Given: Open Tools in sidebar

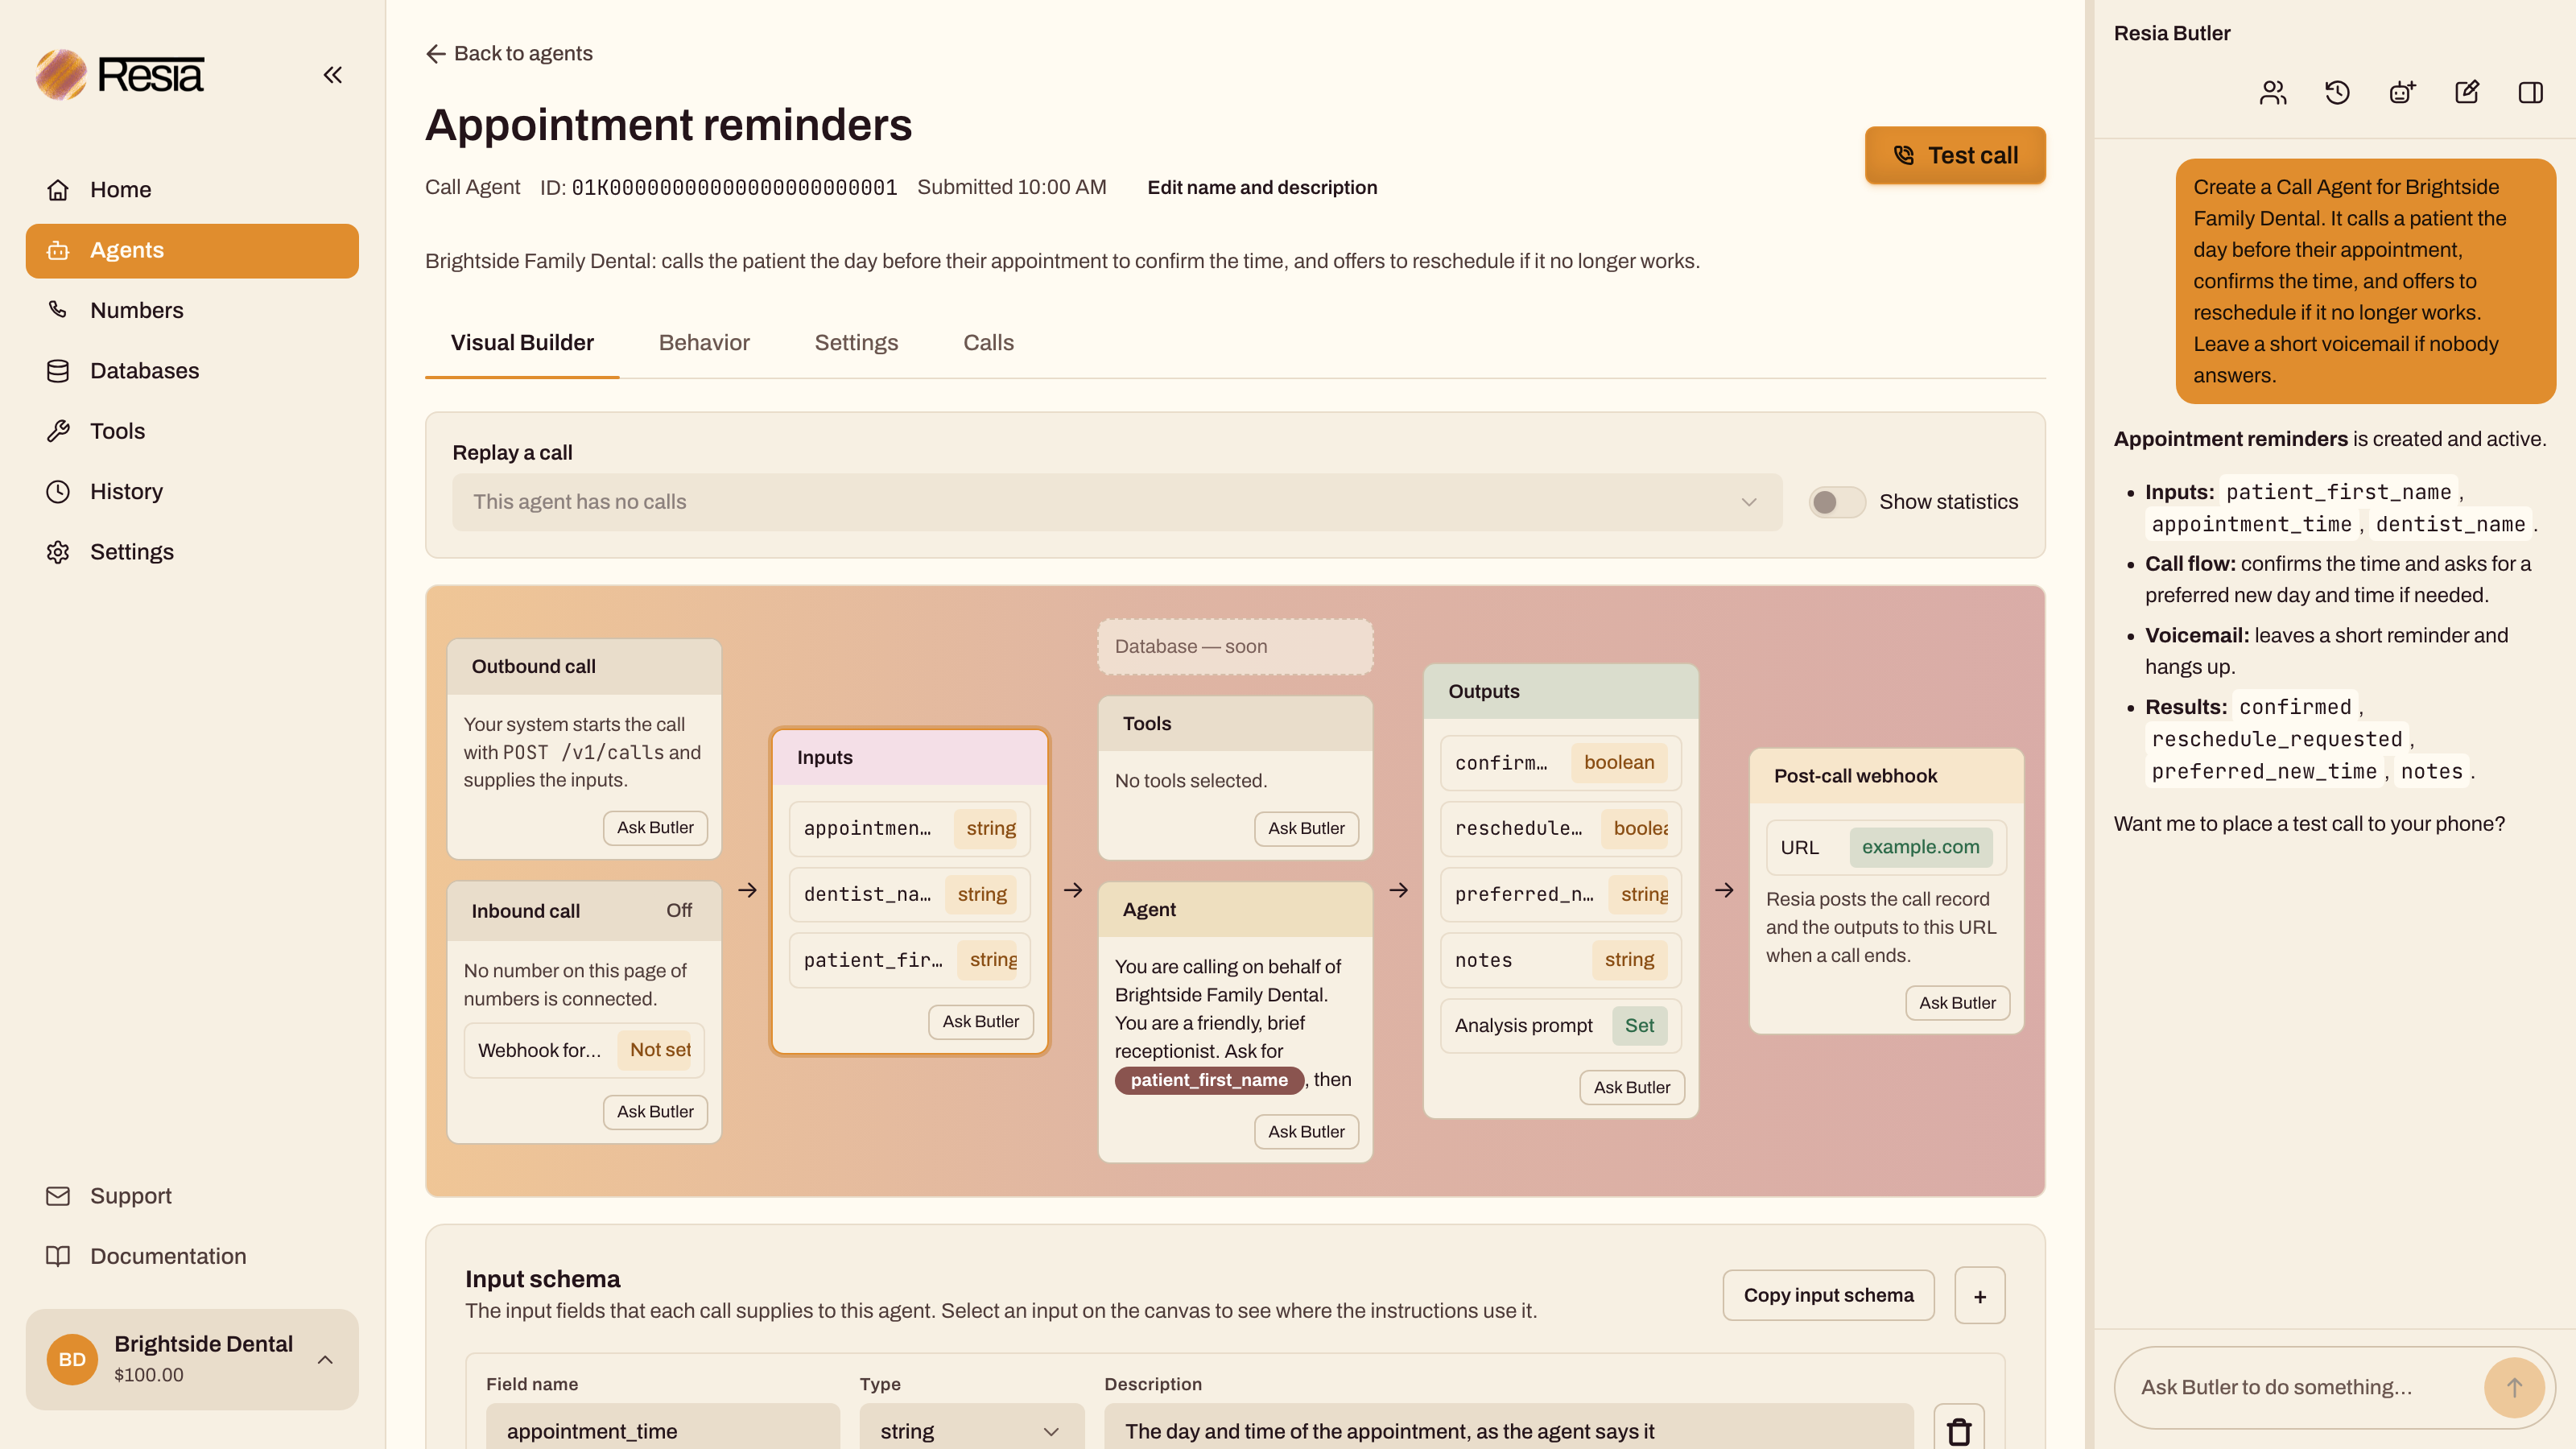Looking at the screenshot, I should (192, 431).
